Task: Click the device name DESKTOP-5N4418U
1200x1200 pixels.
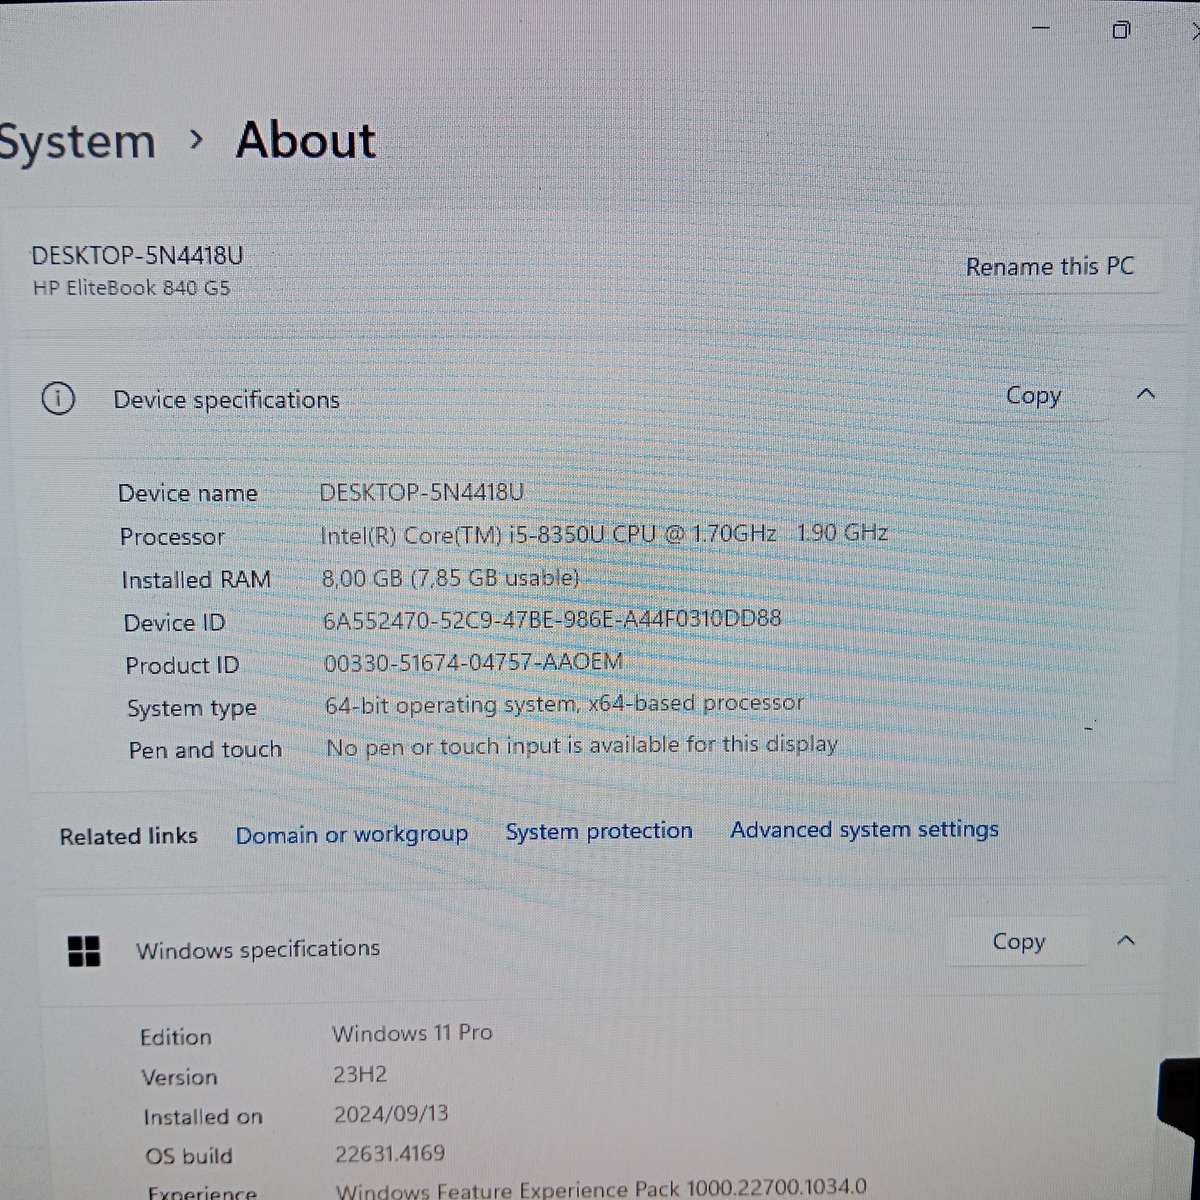Action: coord(420,491)
